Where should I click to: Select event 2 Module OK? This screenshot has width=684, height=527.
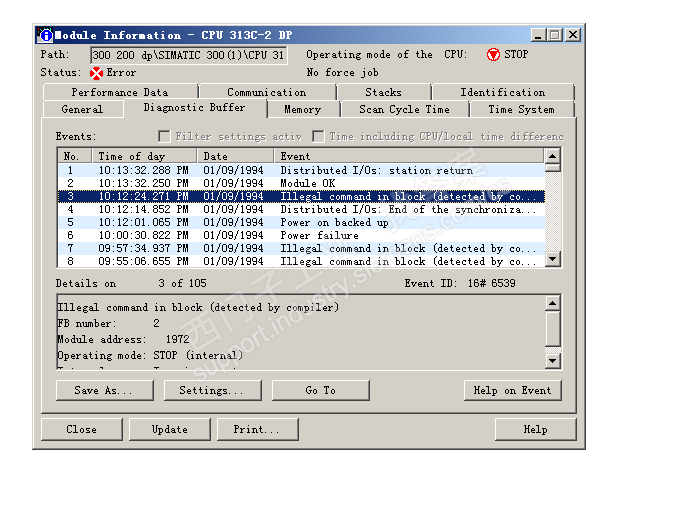coord(301,183)
